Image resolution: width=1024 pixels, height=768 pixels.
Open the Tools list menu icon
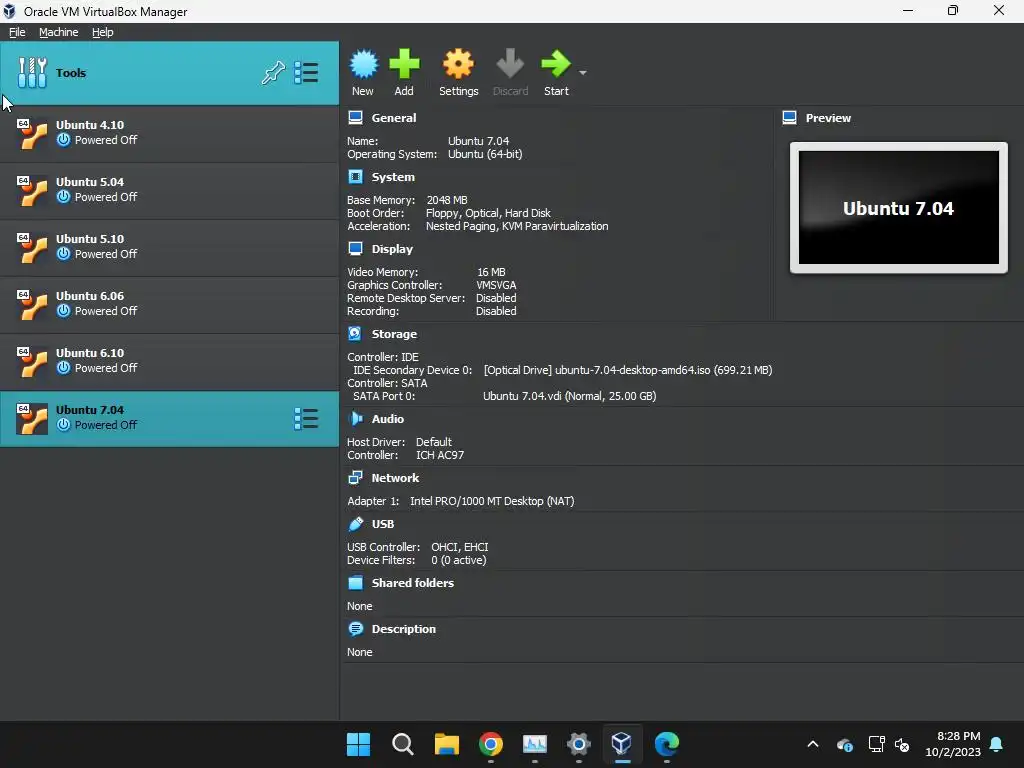306,72
